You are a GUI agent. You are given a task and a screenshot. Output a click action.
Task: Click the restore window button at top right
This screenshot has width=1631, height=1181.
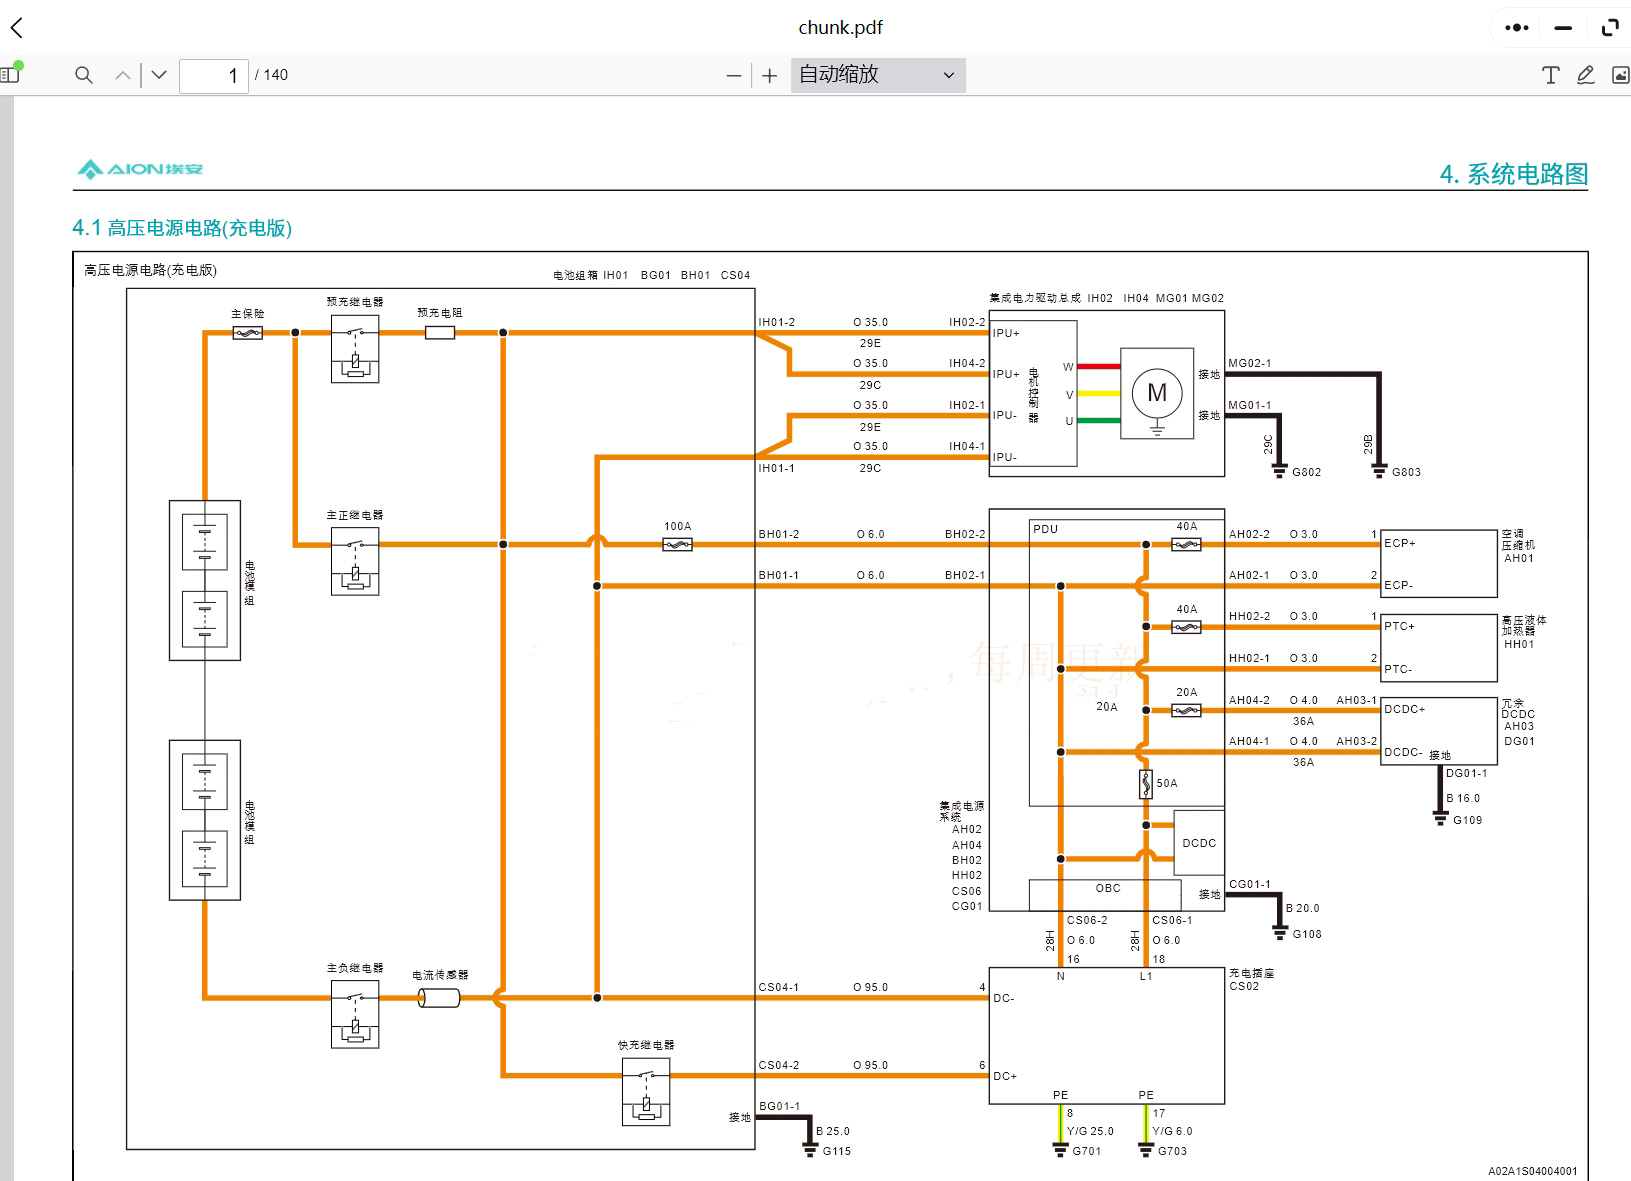tap(1609, 28)
